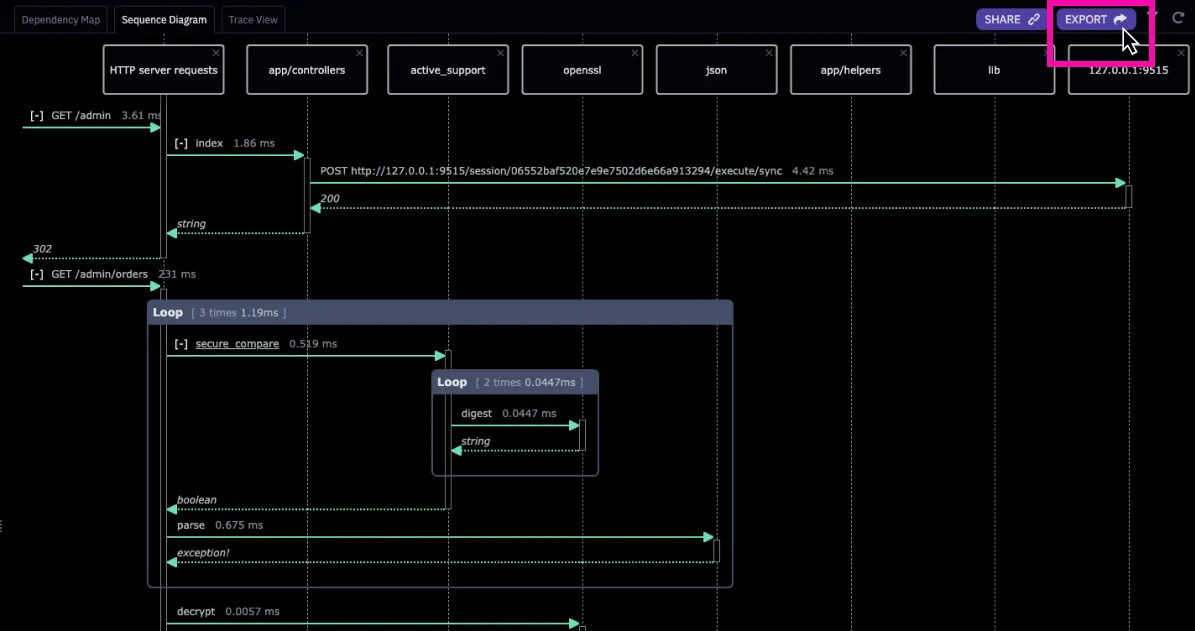This screenshot has height=631, width=1195.
Task: Click the 'exception!' return label
Action: pyautogui.click(x=203, y=553)
